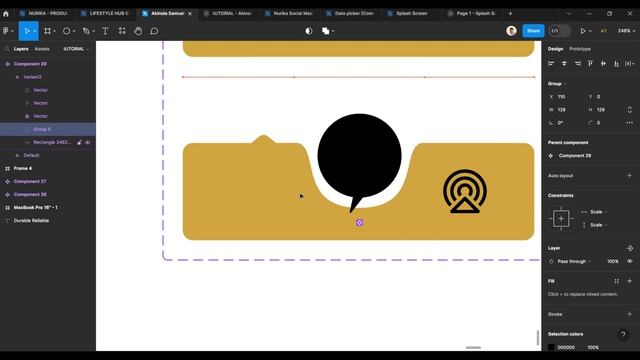640x360 pixels.
Task: Add a stroke with plus icon
Action: click(629, 314)
